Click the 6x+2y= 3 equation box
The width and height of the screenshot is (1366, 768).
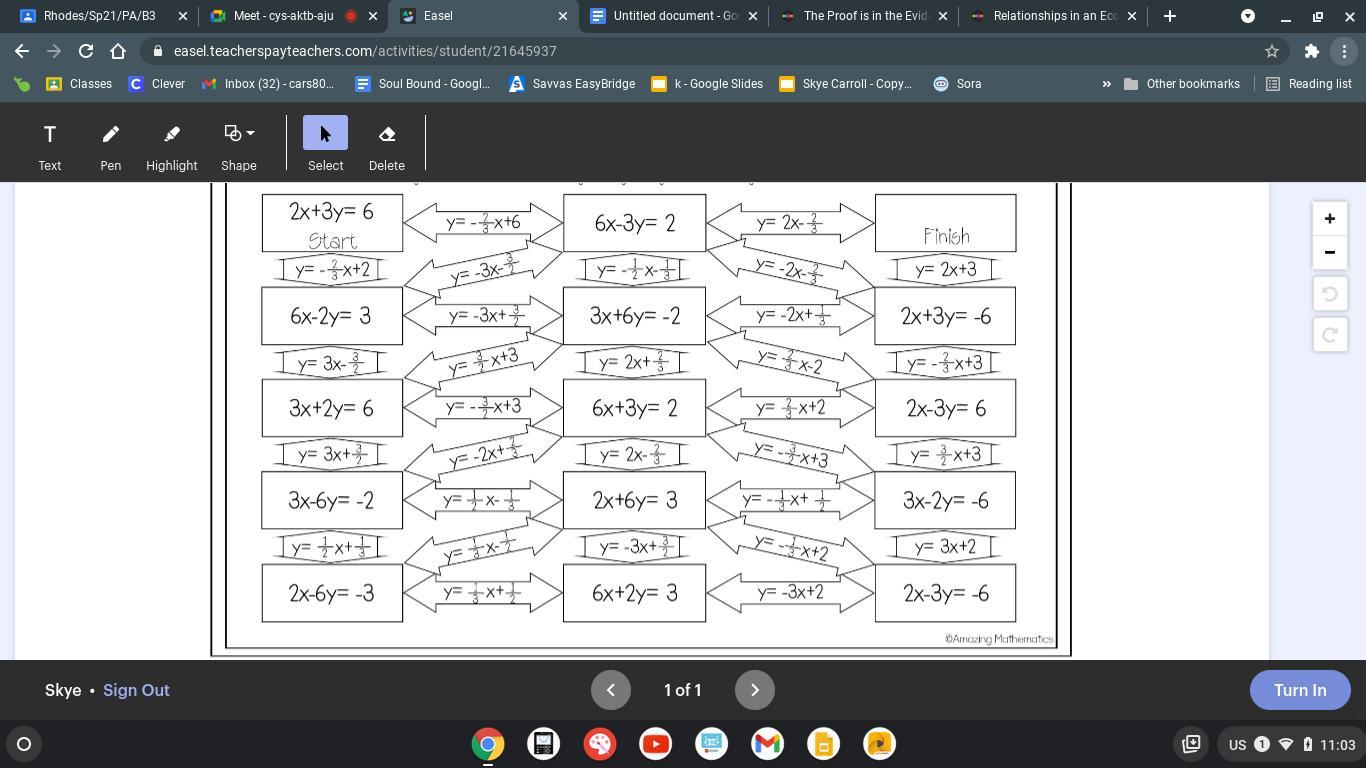pos(634,593)
